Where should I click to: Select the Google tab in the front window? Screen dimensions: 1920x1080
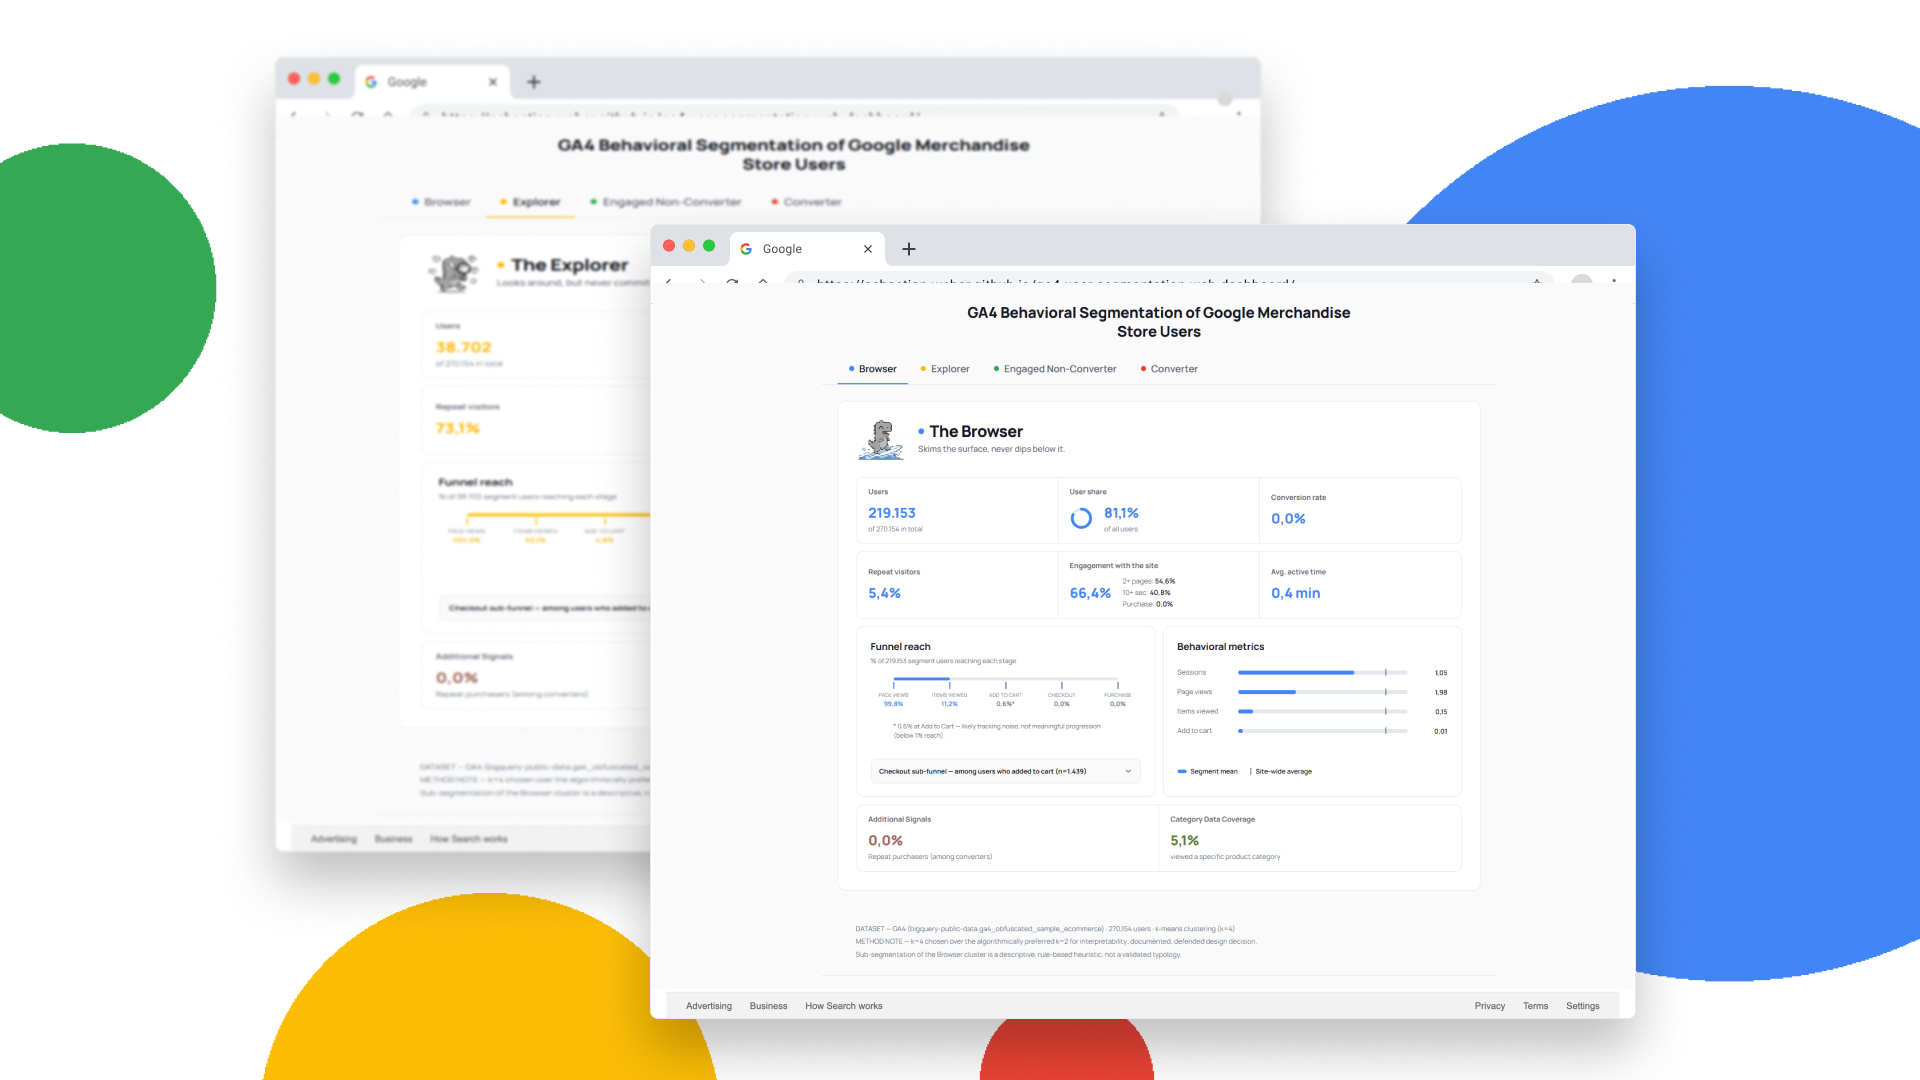[x=809, y=249]
